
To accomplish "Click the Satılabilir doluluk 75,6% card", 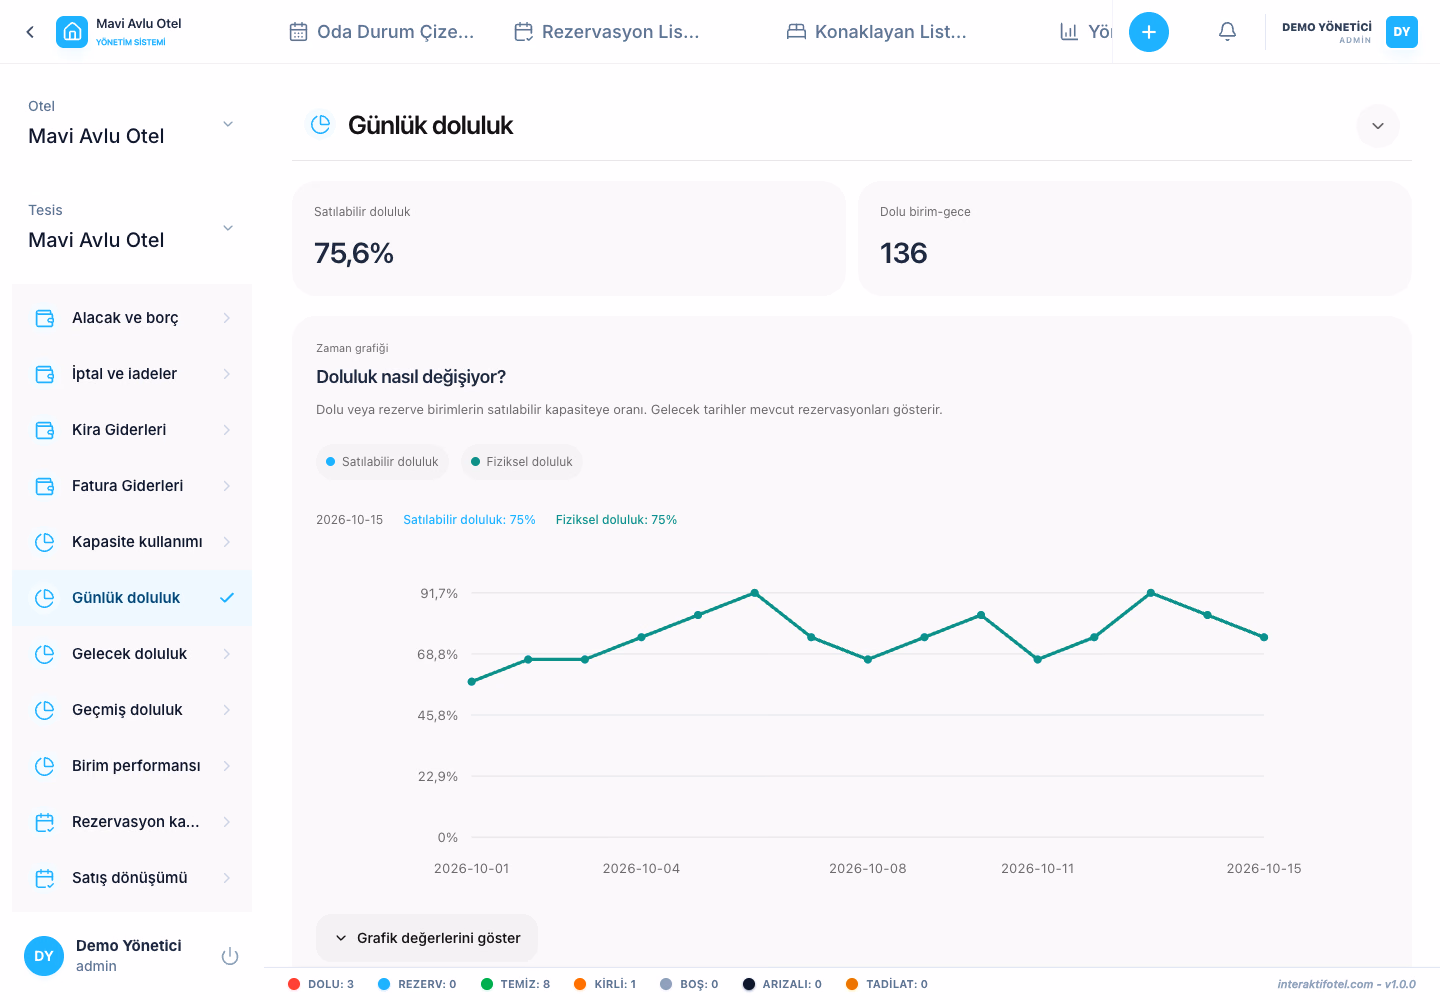I will [569, 238].
